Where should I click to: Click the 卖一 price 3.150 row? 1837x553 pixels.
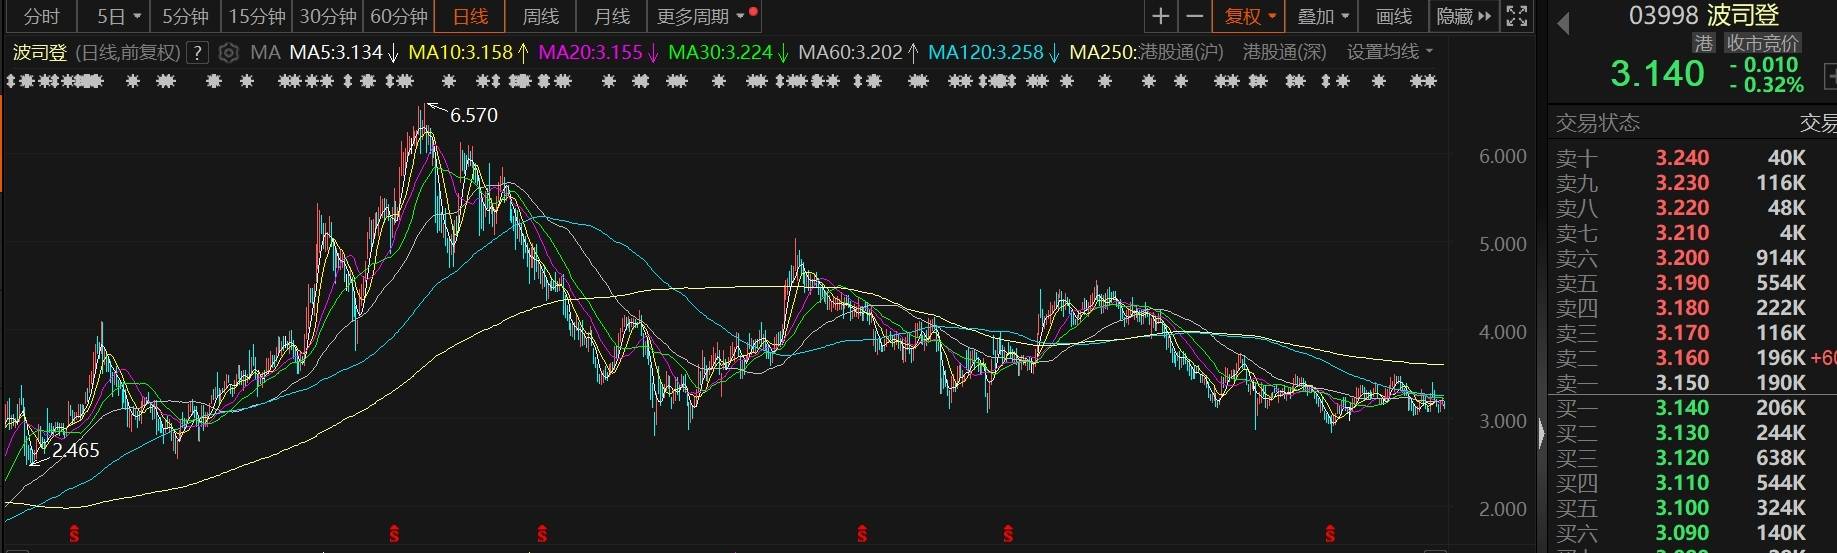1681,383
